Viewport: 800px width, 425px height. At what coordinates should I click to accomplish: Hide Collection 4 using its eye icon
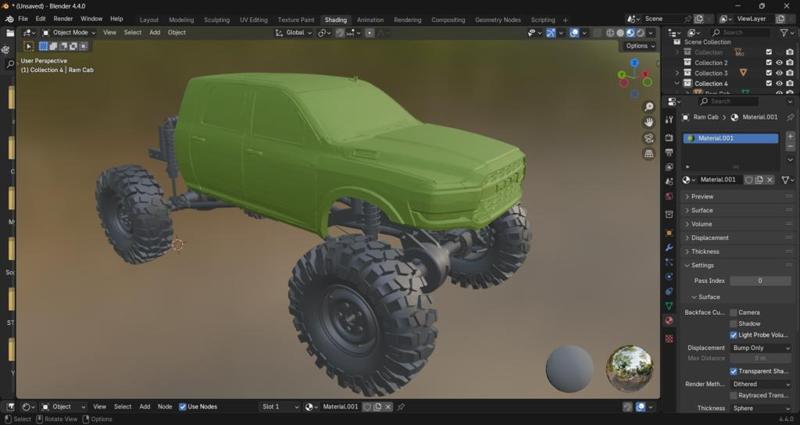coord(779,83)
